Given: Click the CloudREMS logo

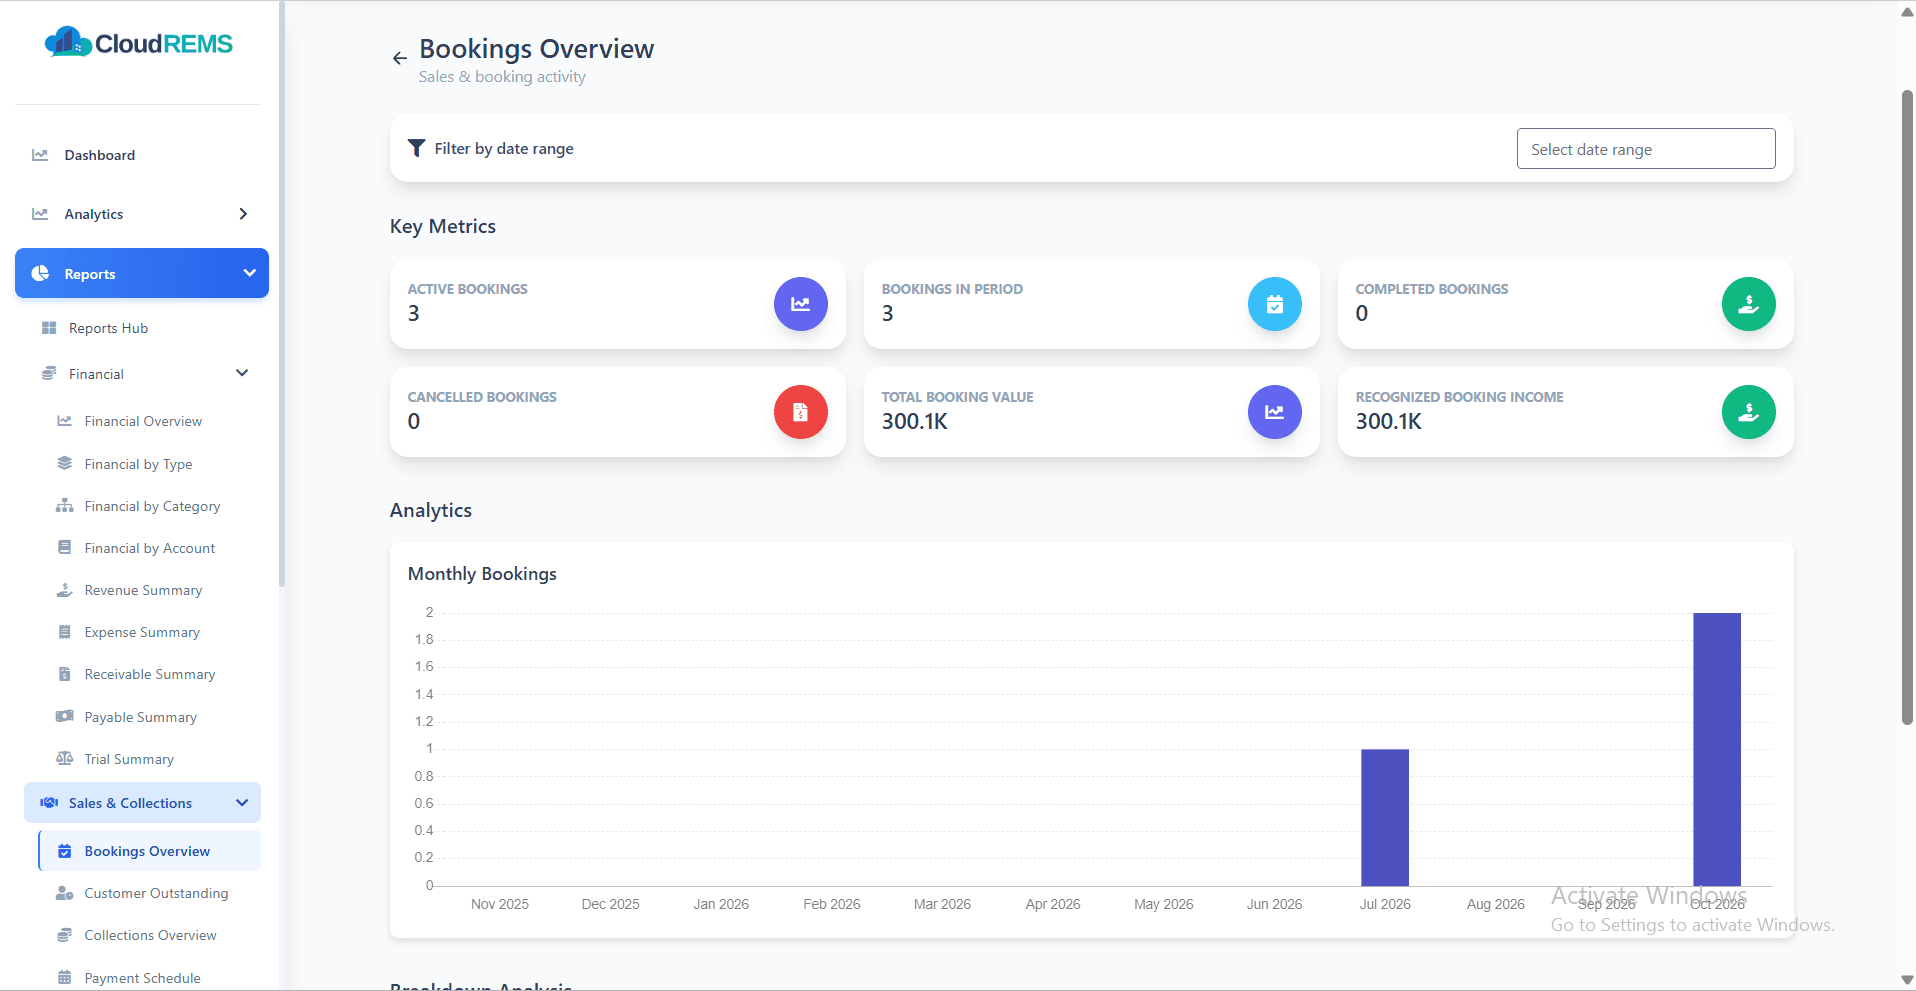Looking at the screenshot, I should pos(138,42).
